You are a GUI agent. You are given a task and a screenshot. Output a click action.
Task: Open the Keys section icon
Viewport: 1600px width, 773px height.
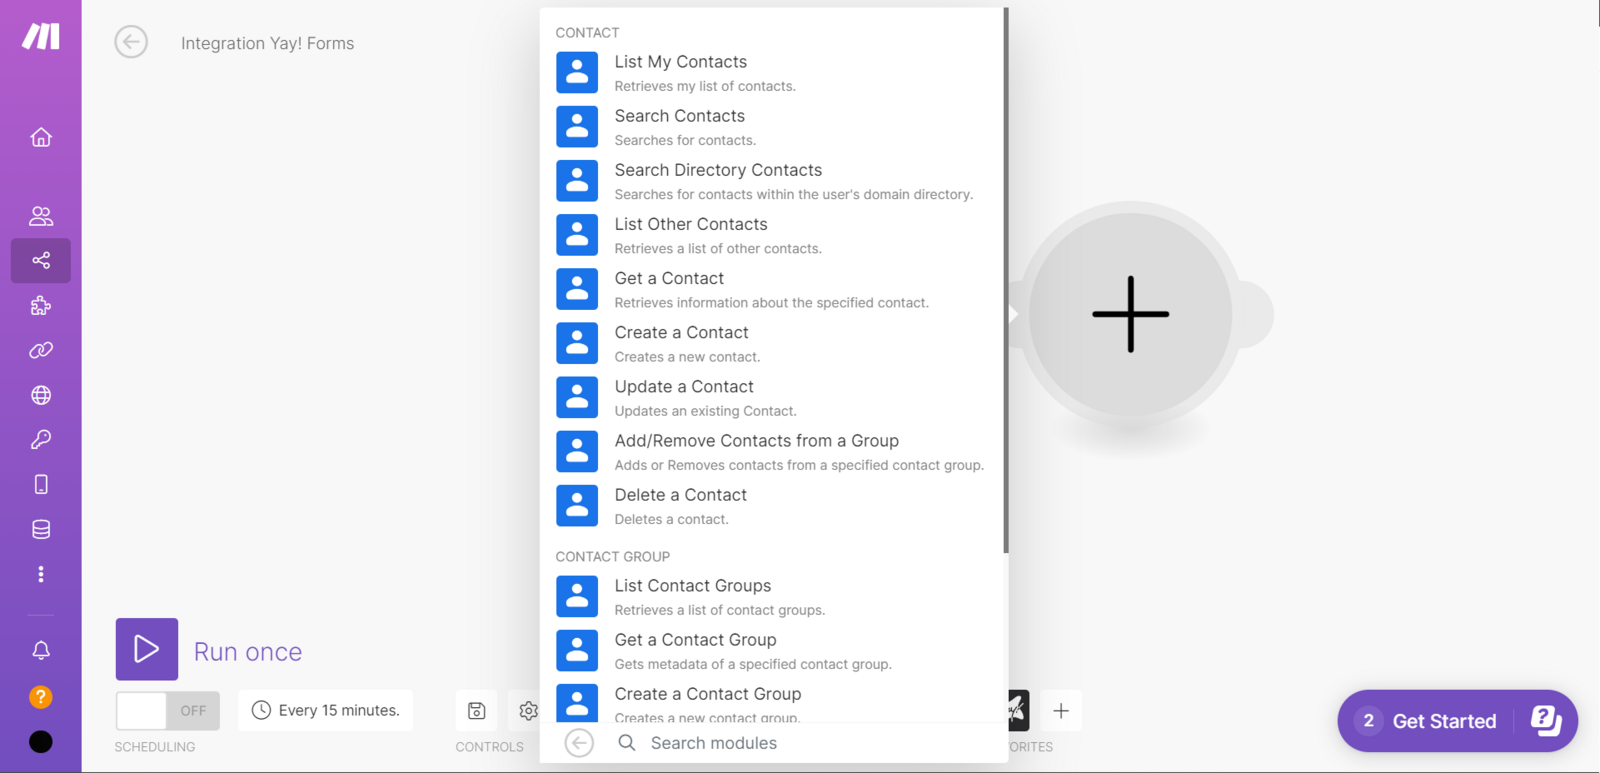click(x=41, y=440)
